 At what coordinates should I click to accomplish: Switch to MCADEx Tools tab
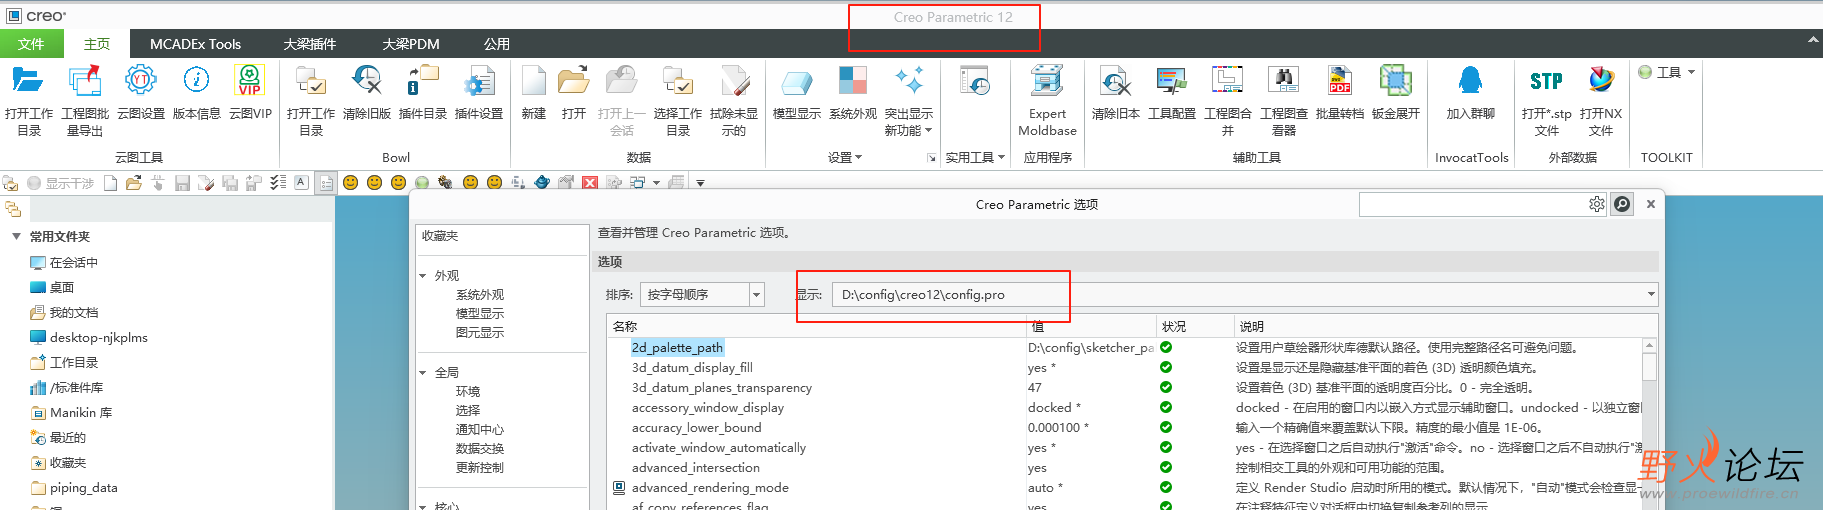pyautogui.click(x=195, y=44)
